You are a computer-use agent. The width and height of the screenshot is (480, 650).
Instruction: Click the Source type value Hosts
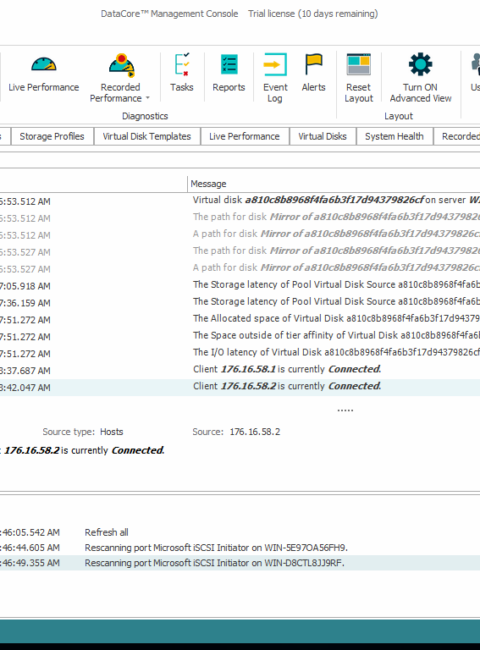tap(112, 432)
